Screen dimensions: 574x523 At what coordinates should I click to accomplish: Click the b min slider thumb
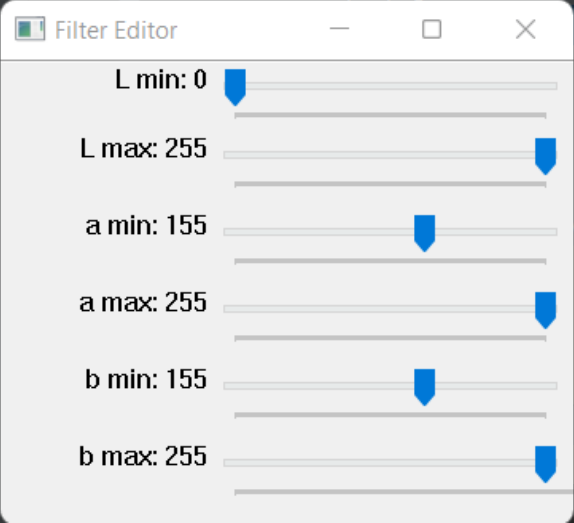(x=425, y=387)
